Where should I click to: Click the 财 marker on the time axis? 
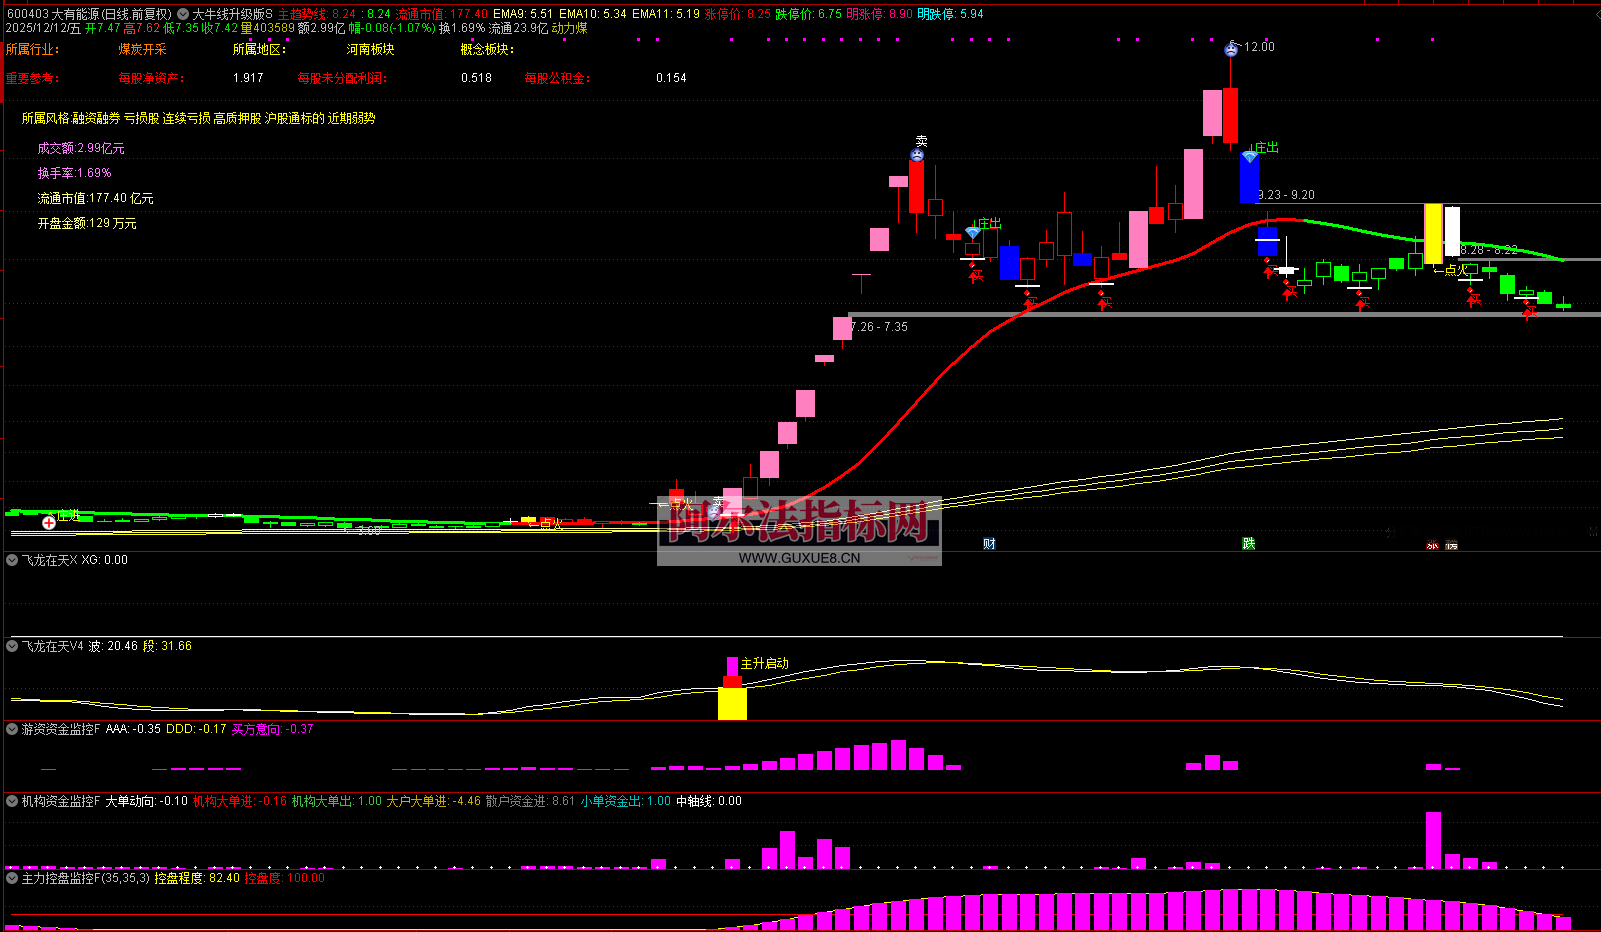pos(989,544)
